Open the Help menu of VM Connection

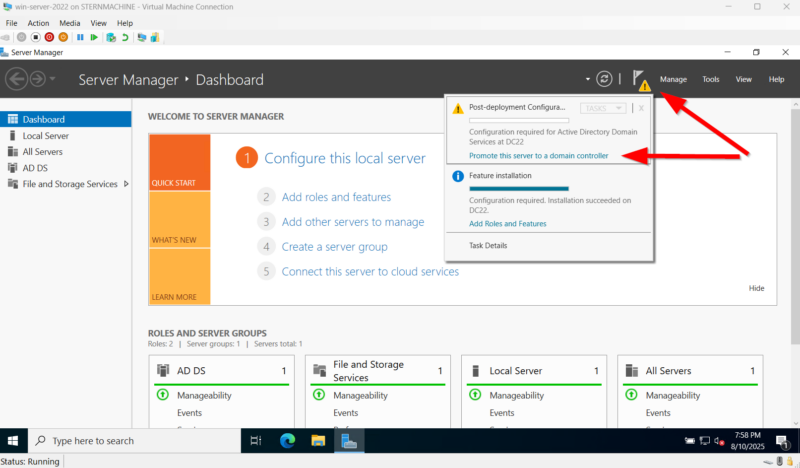pyautogui.click(x=124, y=23)
